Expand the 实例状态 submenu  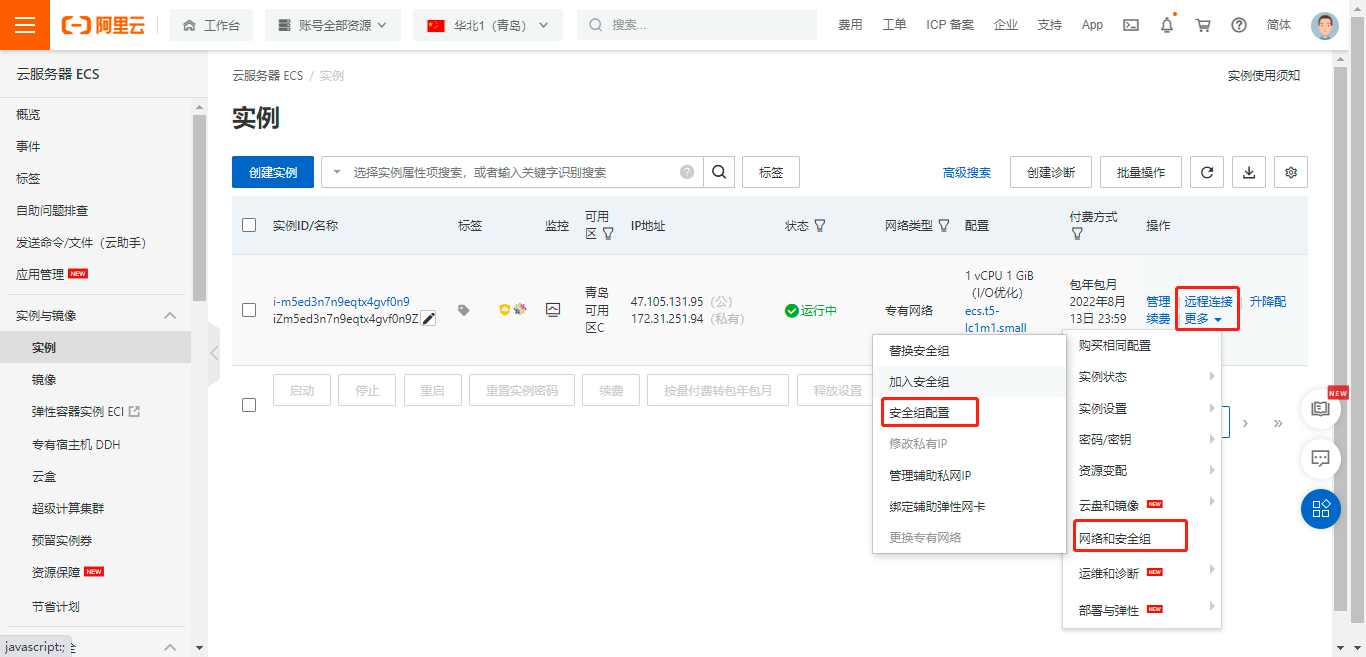1141,377
